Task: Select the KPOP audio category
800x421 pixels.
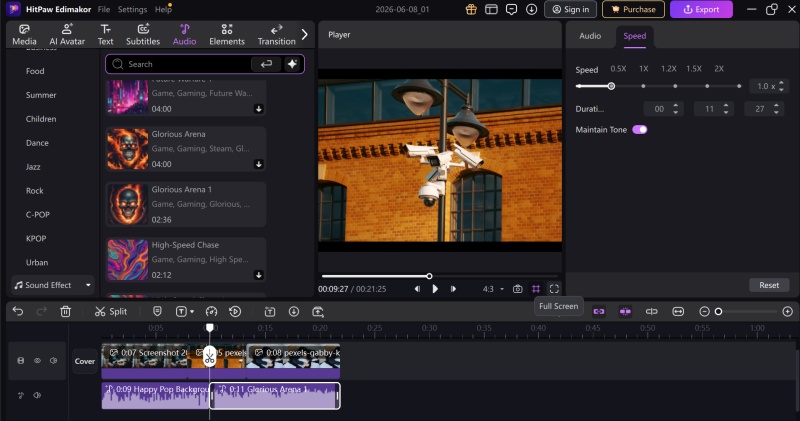Action: [36, 238]
